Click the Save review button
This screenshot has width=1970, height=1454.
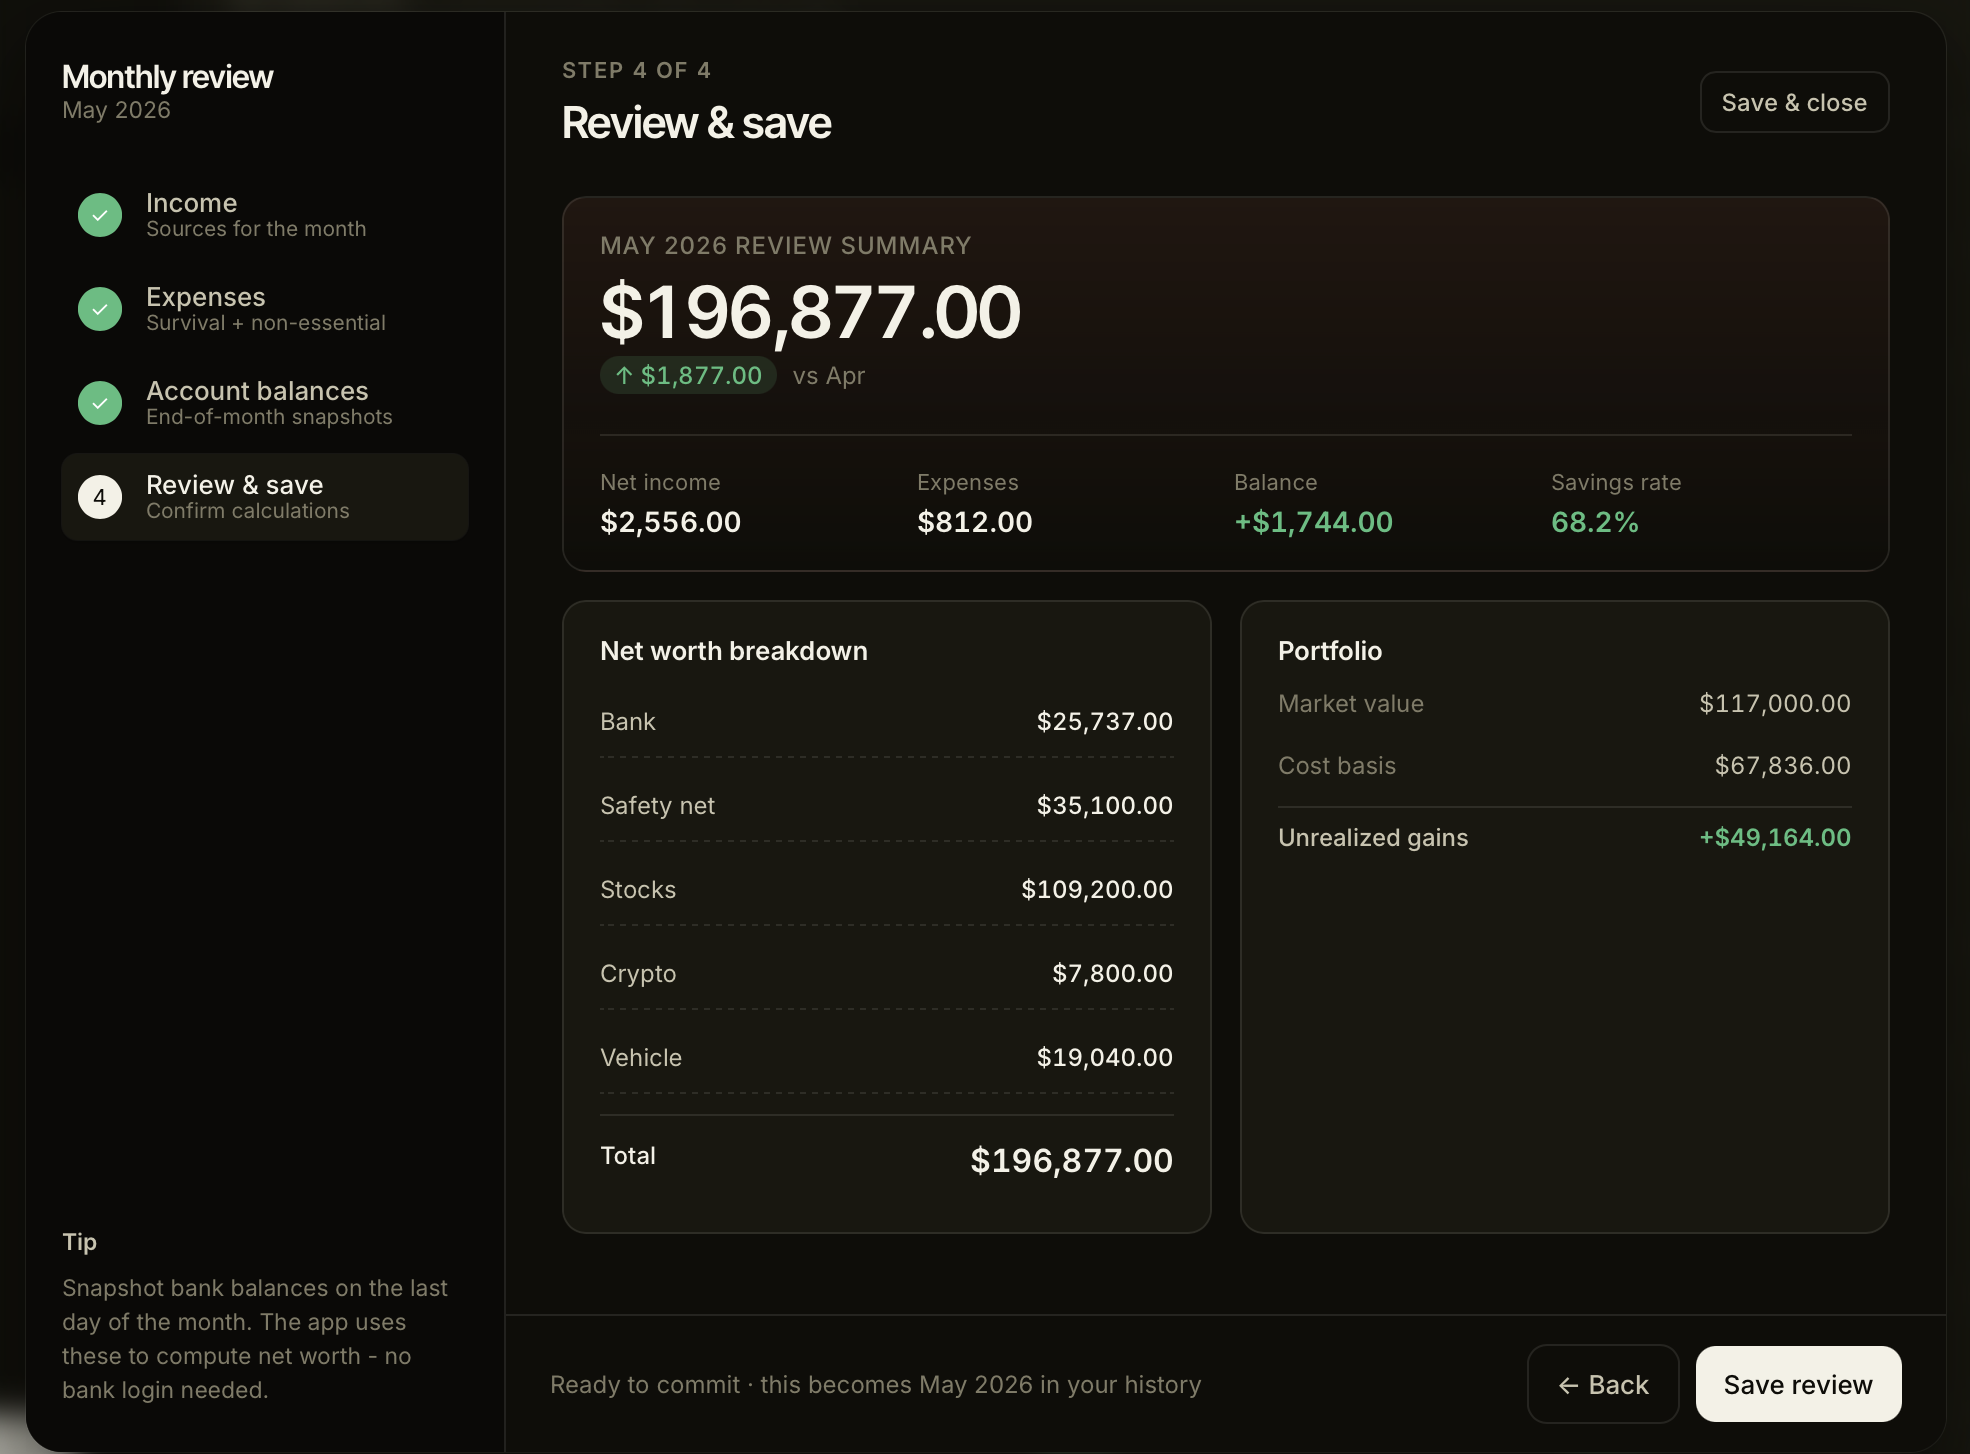[x=1798, y=1384]
